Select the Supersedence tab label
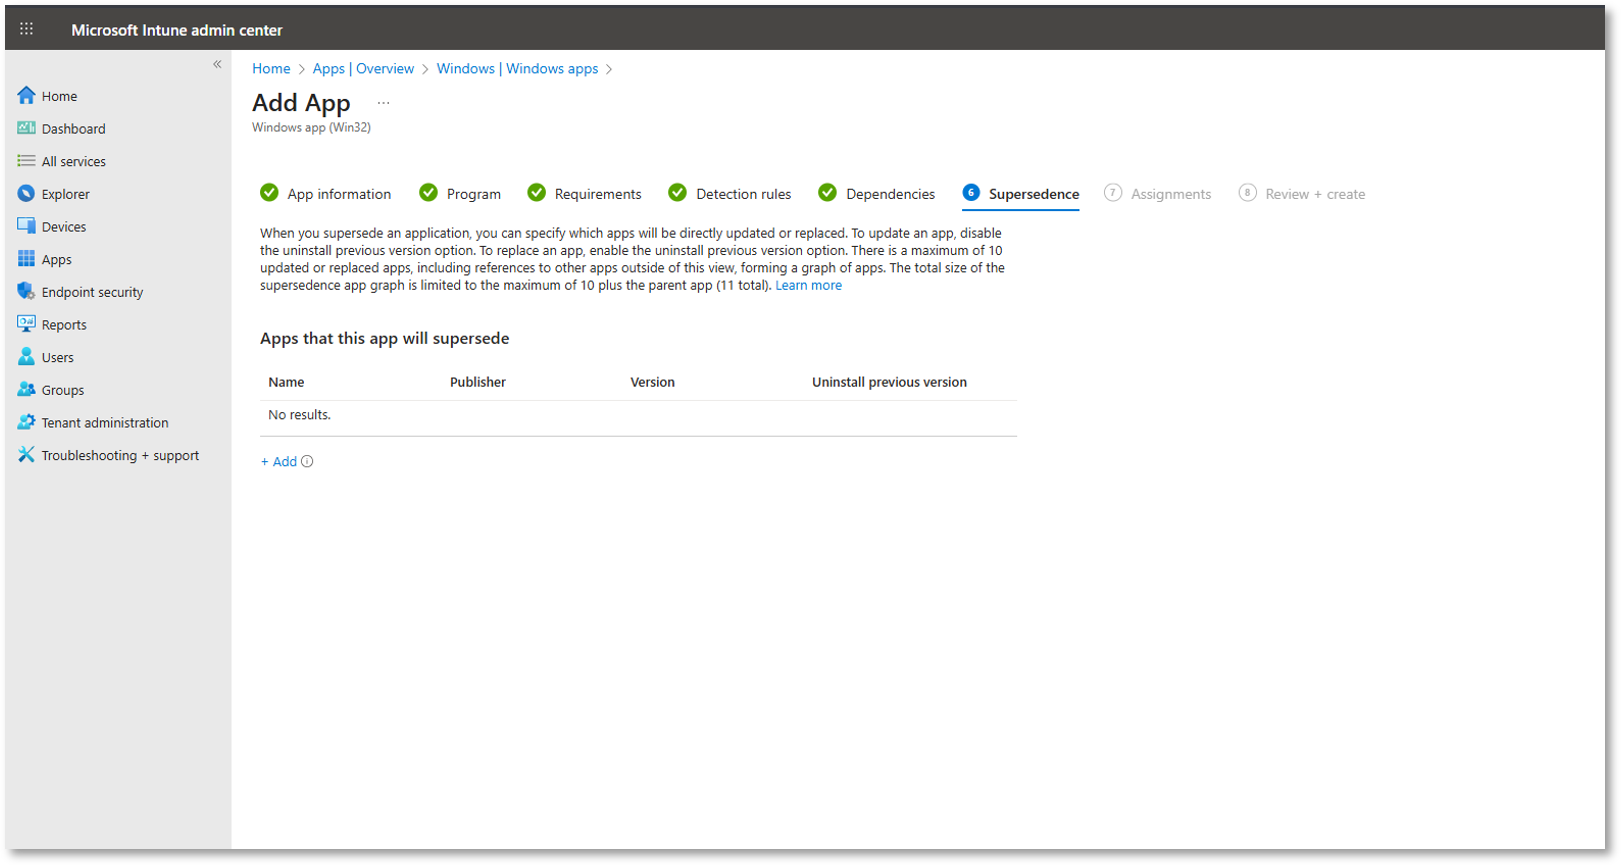 1034,194
